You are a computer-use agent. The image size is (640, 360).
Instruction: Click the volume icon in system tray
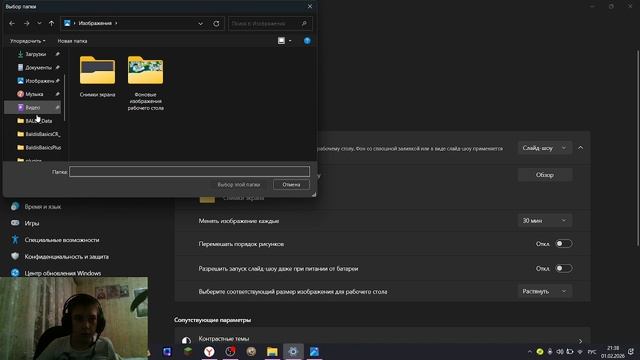(x=560, y=351)
